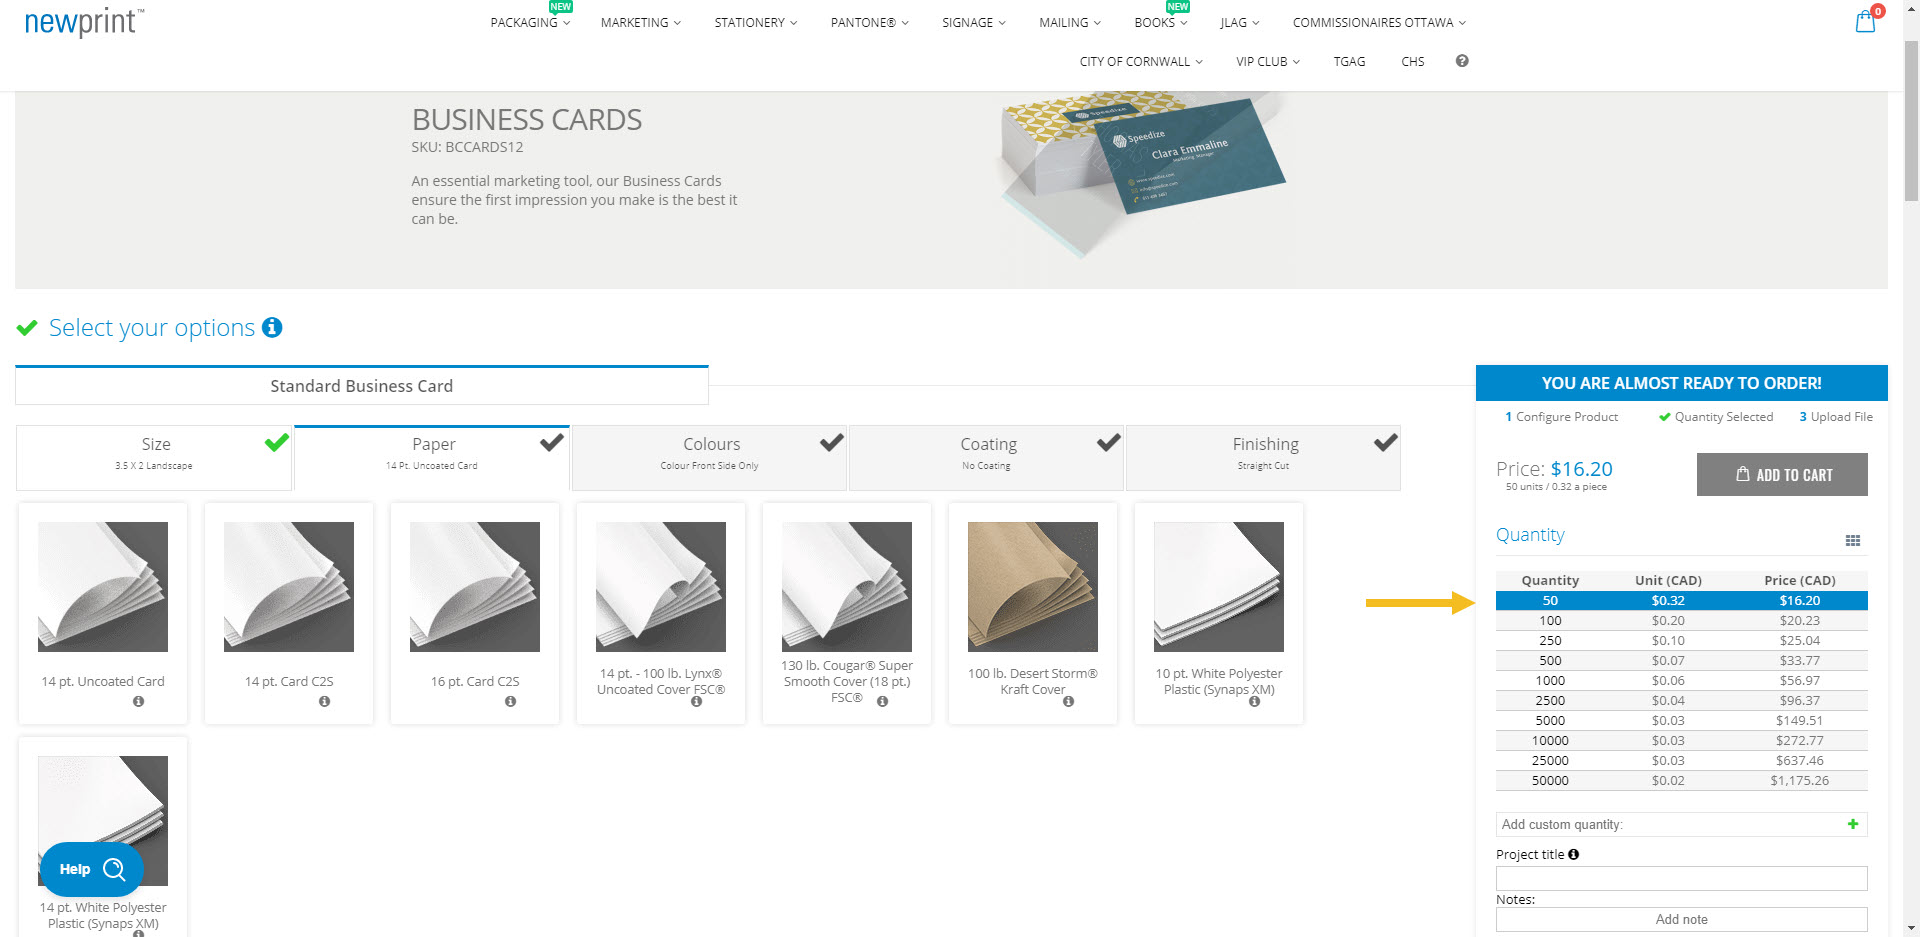
Task: Open info icon for Lynx Uncoated Cover
Action: (696, 701)
